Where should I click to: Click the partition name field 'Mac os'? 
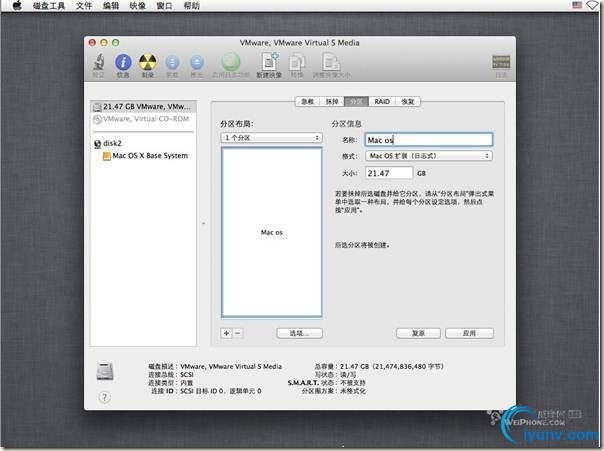pyautogui.click(x=429, y=139)
